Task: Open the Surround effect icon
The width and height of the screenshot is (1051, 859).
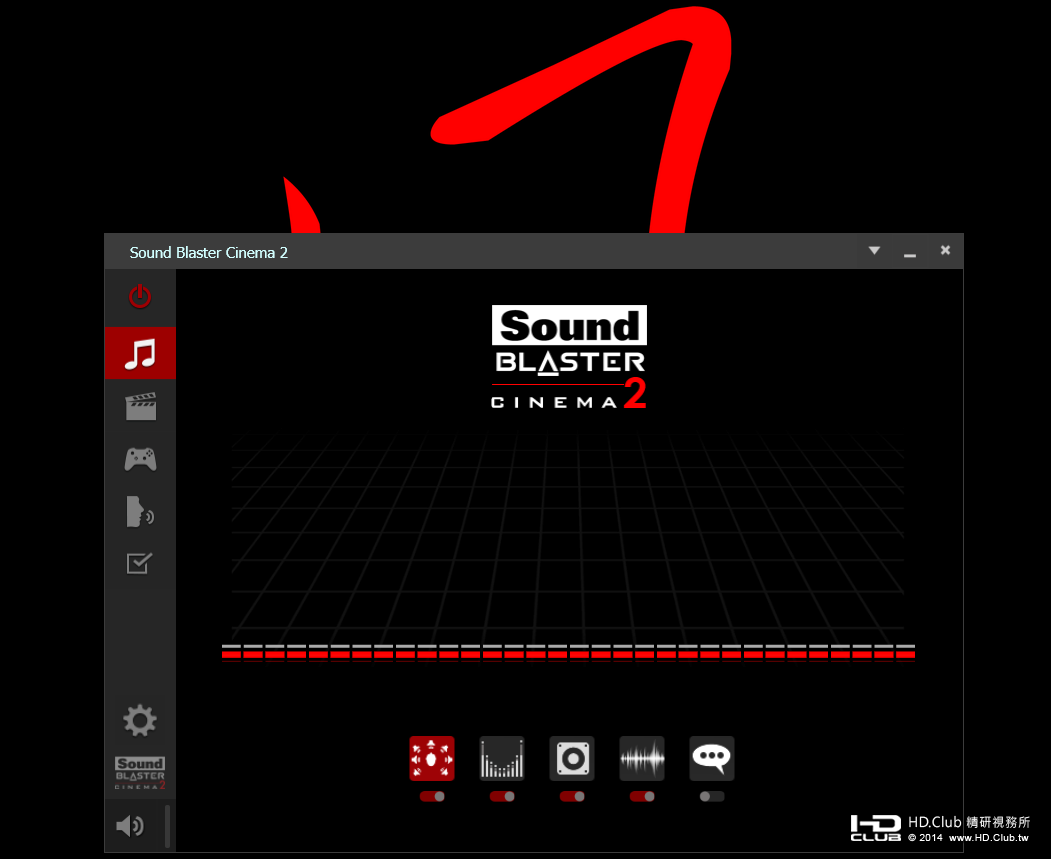Action: point(432,758)
